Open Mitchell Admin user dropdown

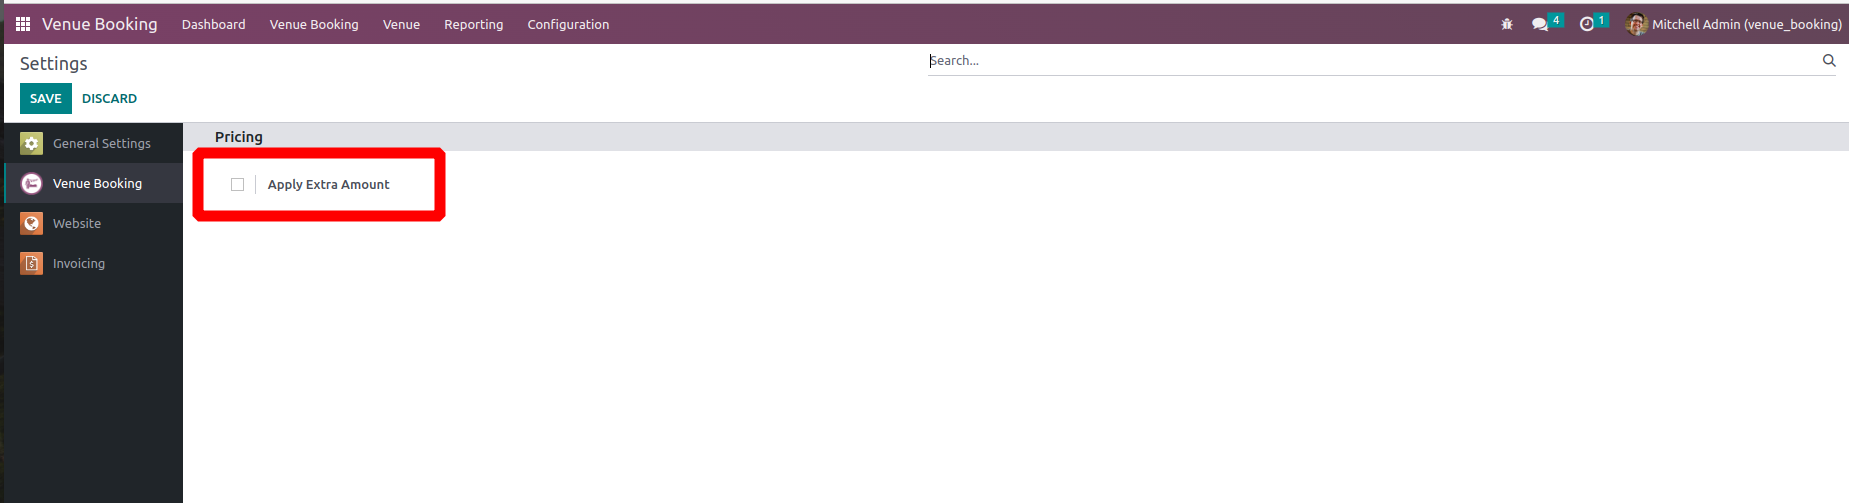[x=1734, y=24]
